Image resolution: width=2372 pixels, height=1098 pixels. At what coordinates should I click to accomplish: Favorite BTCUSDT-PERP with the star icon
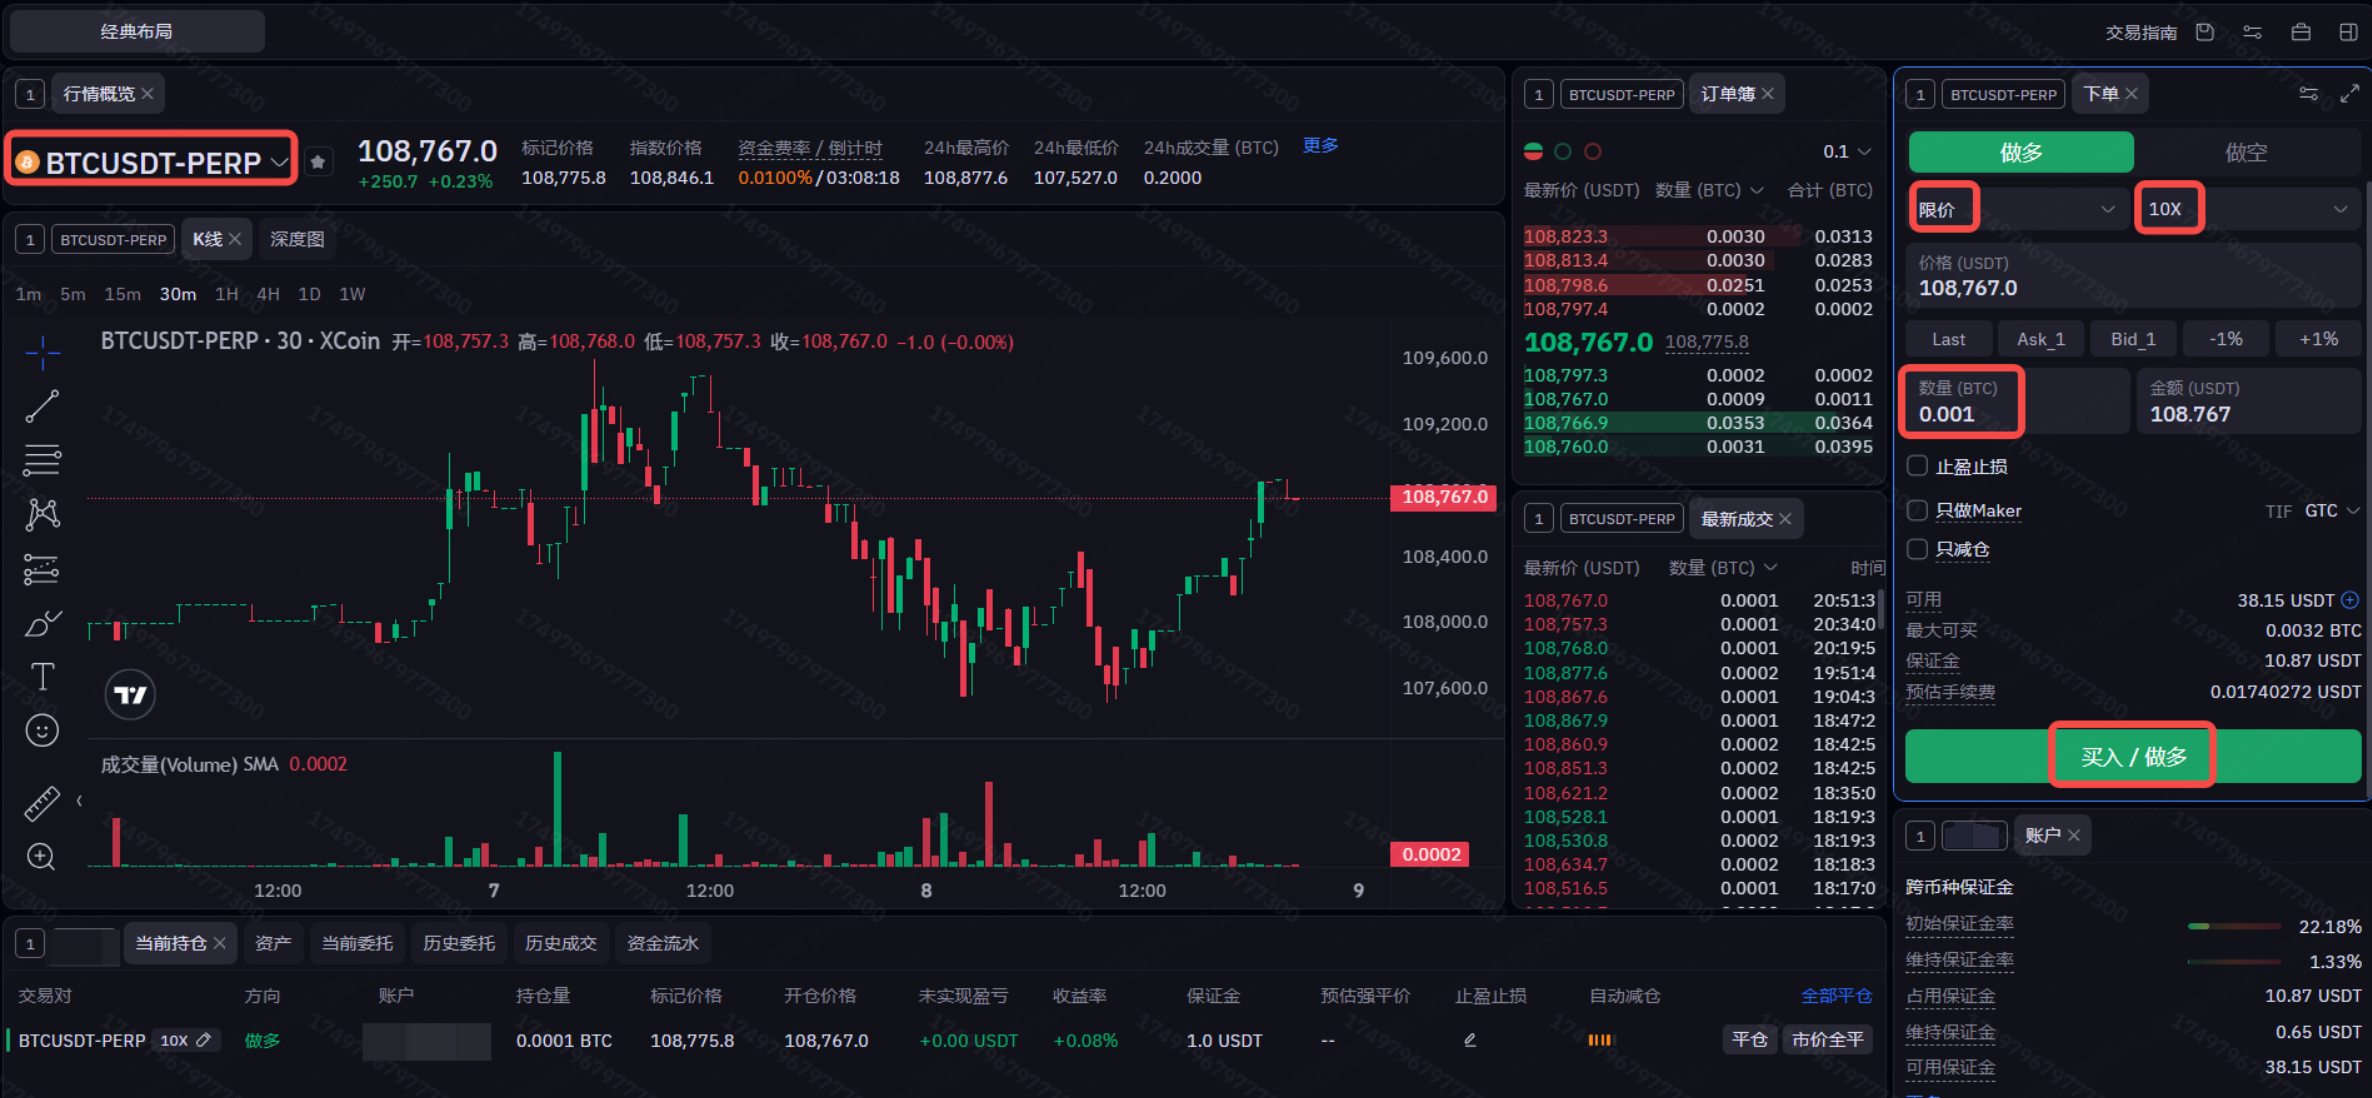coord(318,162)
